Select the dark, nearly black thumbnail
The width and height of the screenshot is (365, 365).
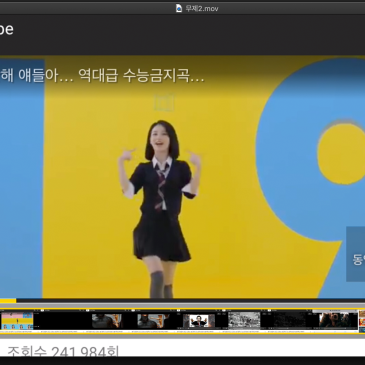[289, 321]
